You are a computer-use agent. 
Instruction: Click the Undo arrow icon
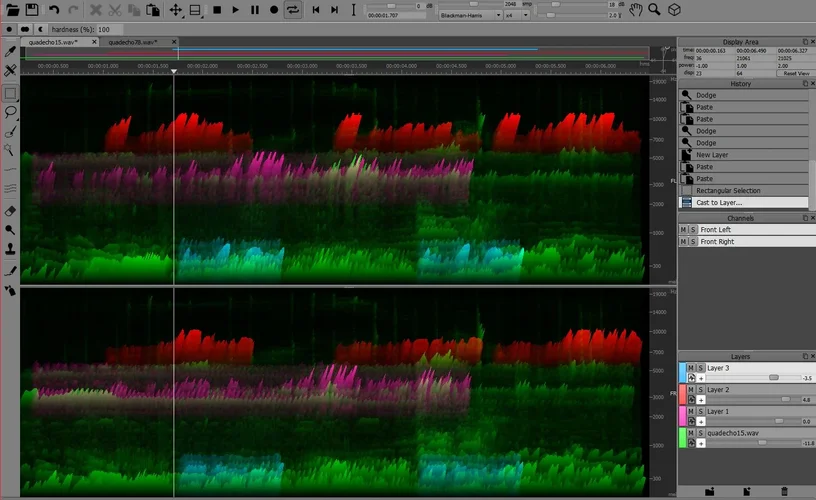coord(55,9)
